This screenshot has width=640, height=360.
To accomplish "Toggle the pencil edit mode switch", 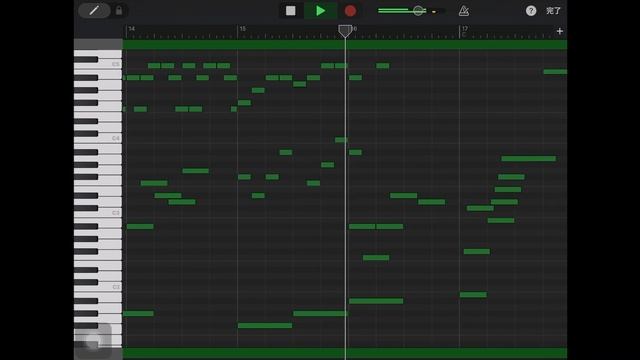I will (x=94, y=11).
